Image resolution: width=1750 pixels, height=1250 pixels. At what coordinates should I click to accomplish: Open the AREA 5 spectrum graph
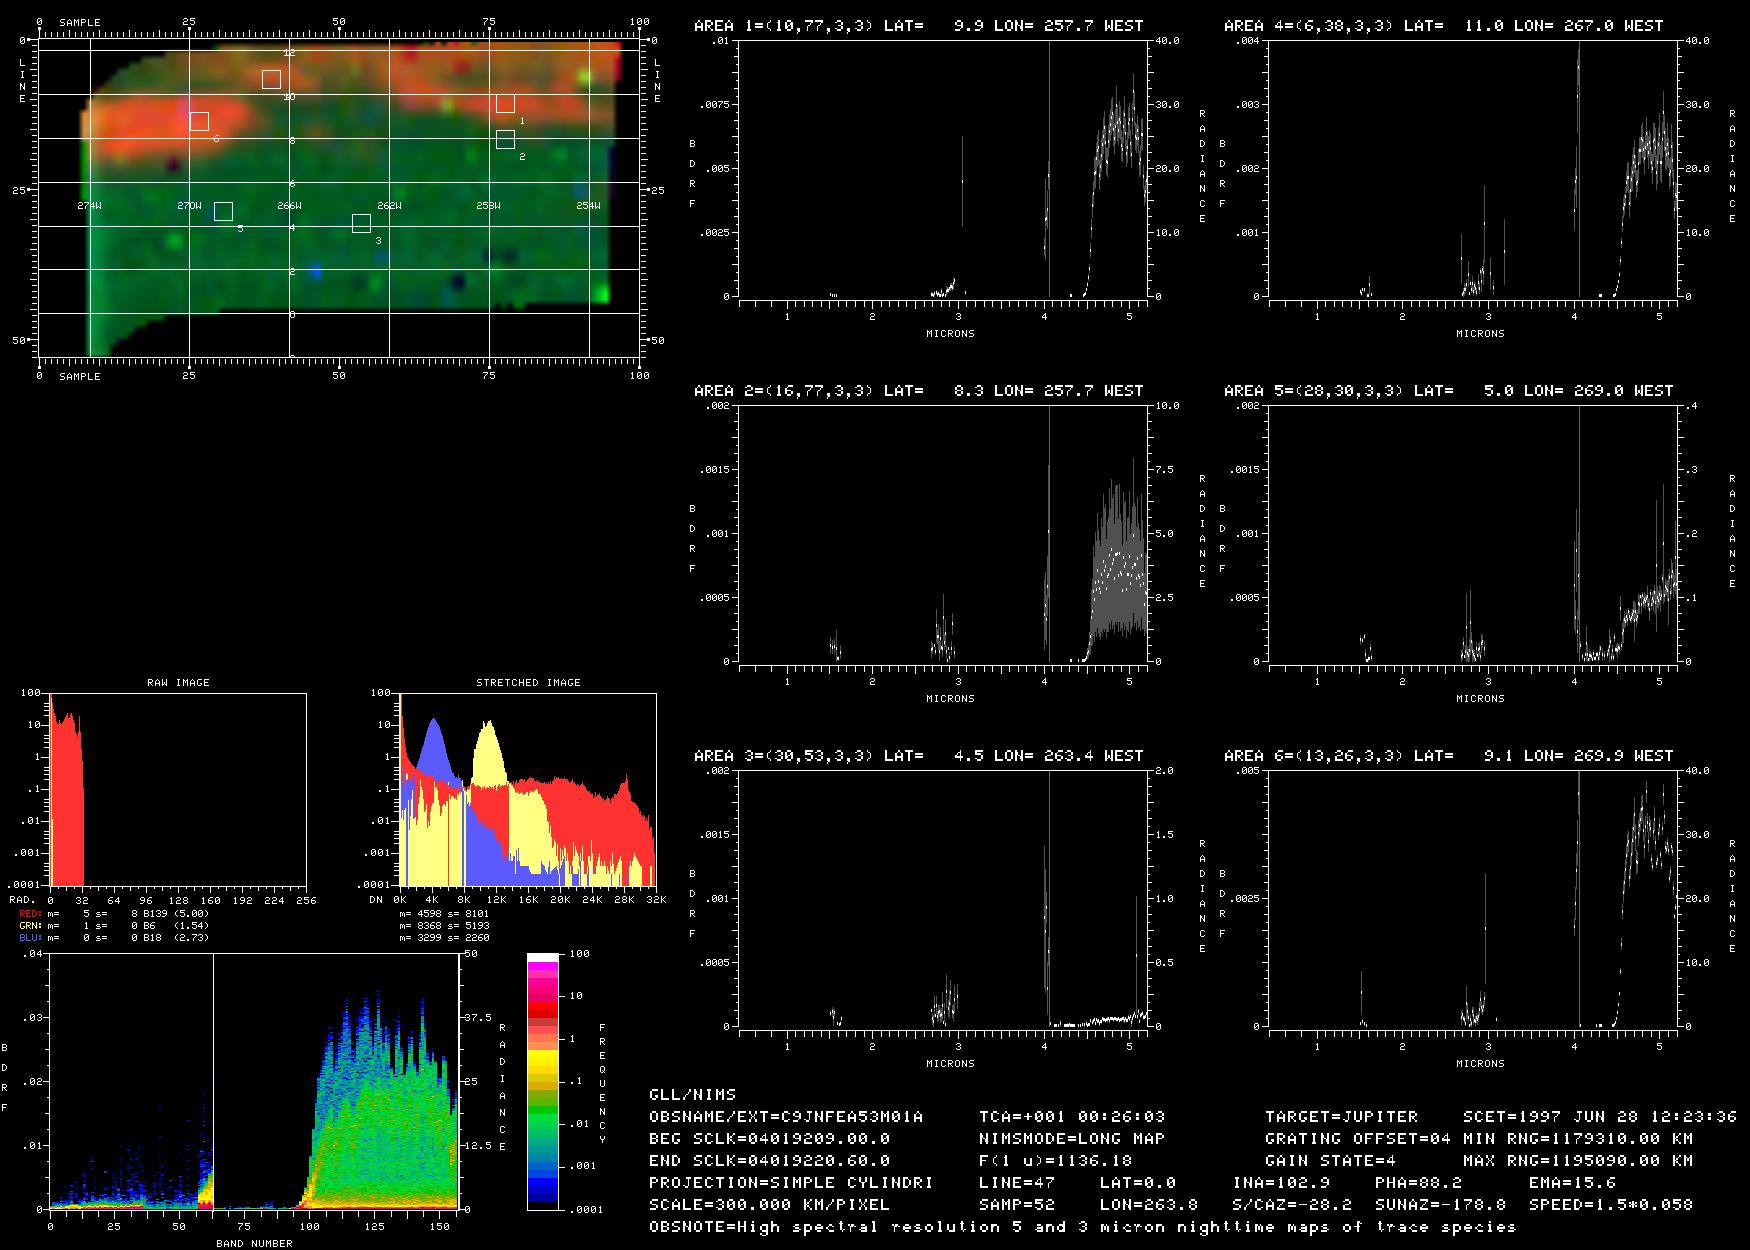point(1475,534)
